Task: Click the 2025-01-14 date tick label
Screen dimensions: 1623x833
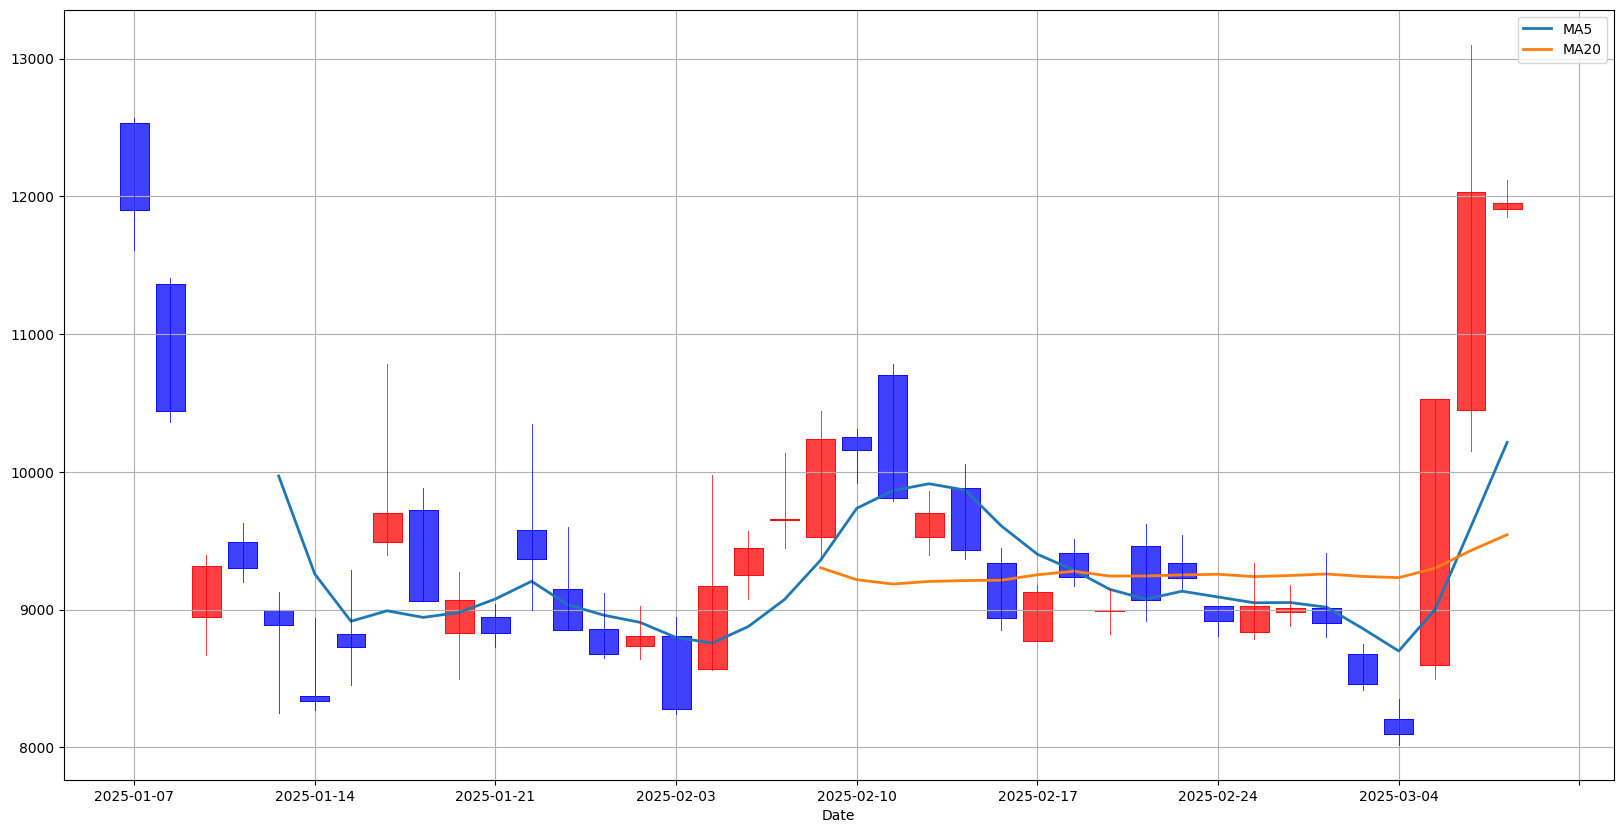Action: point(315,796)
